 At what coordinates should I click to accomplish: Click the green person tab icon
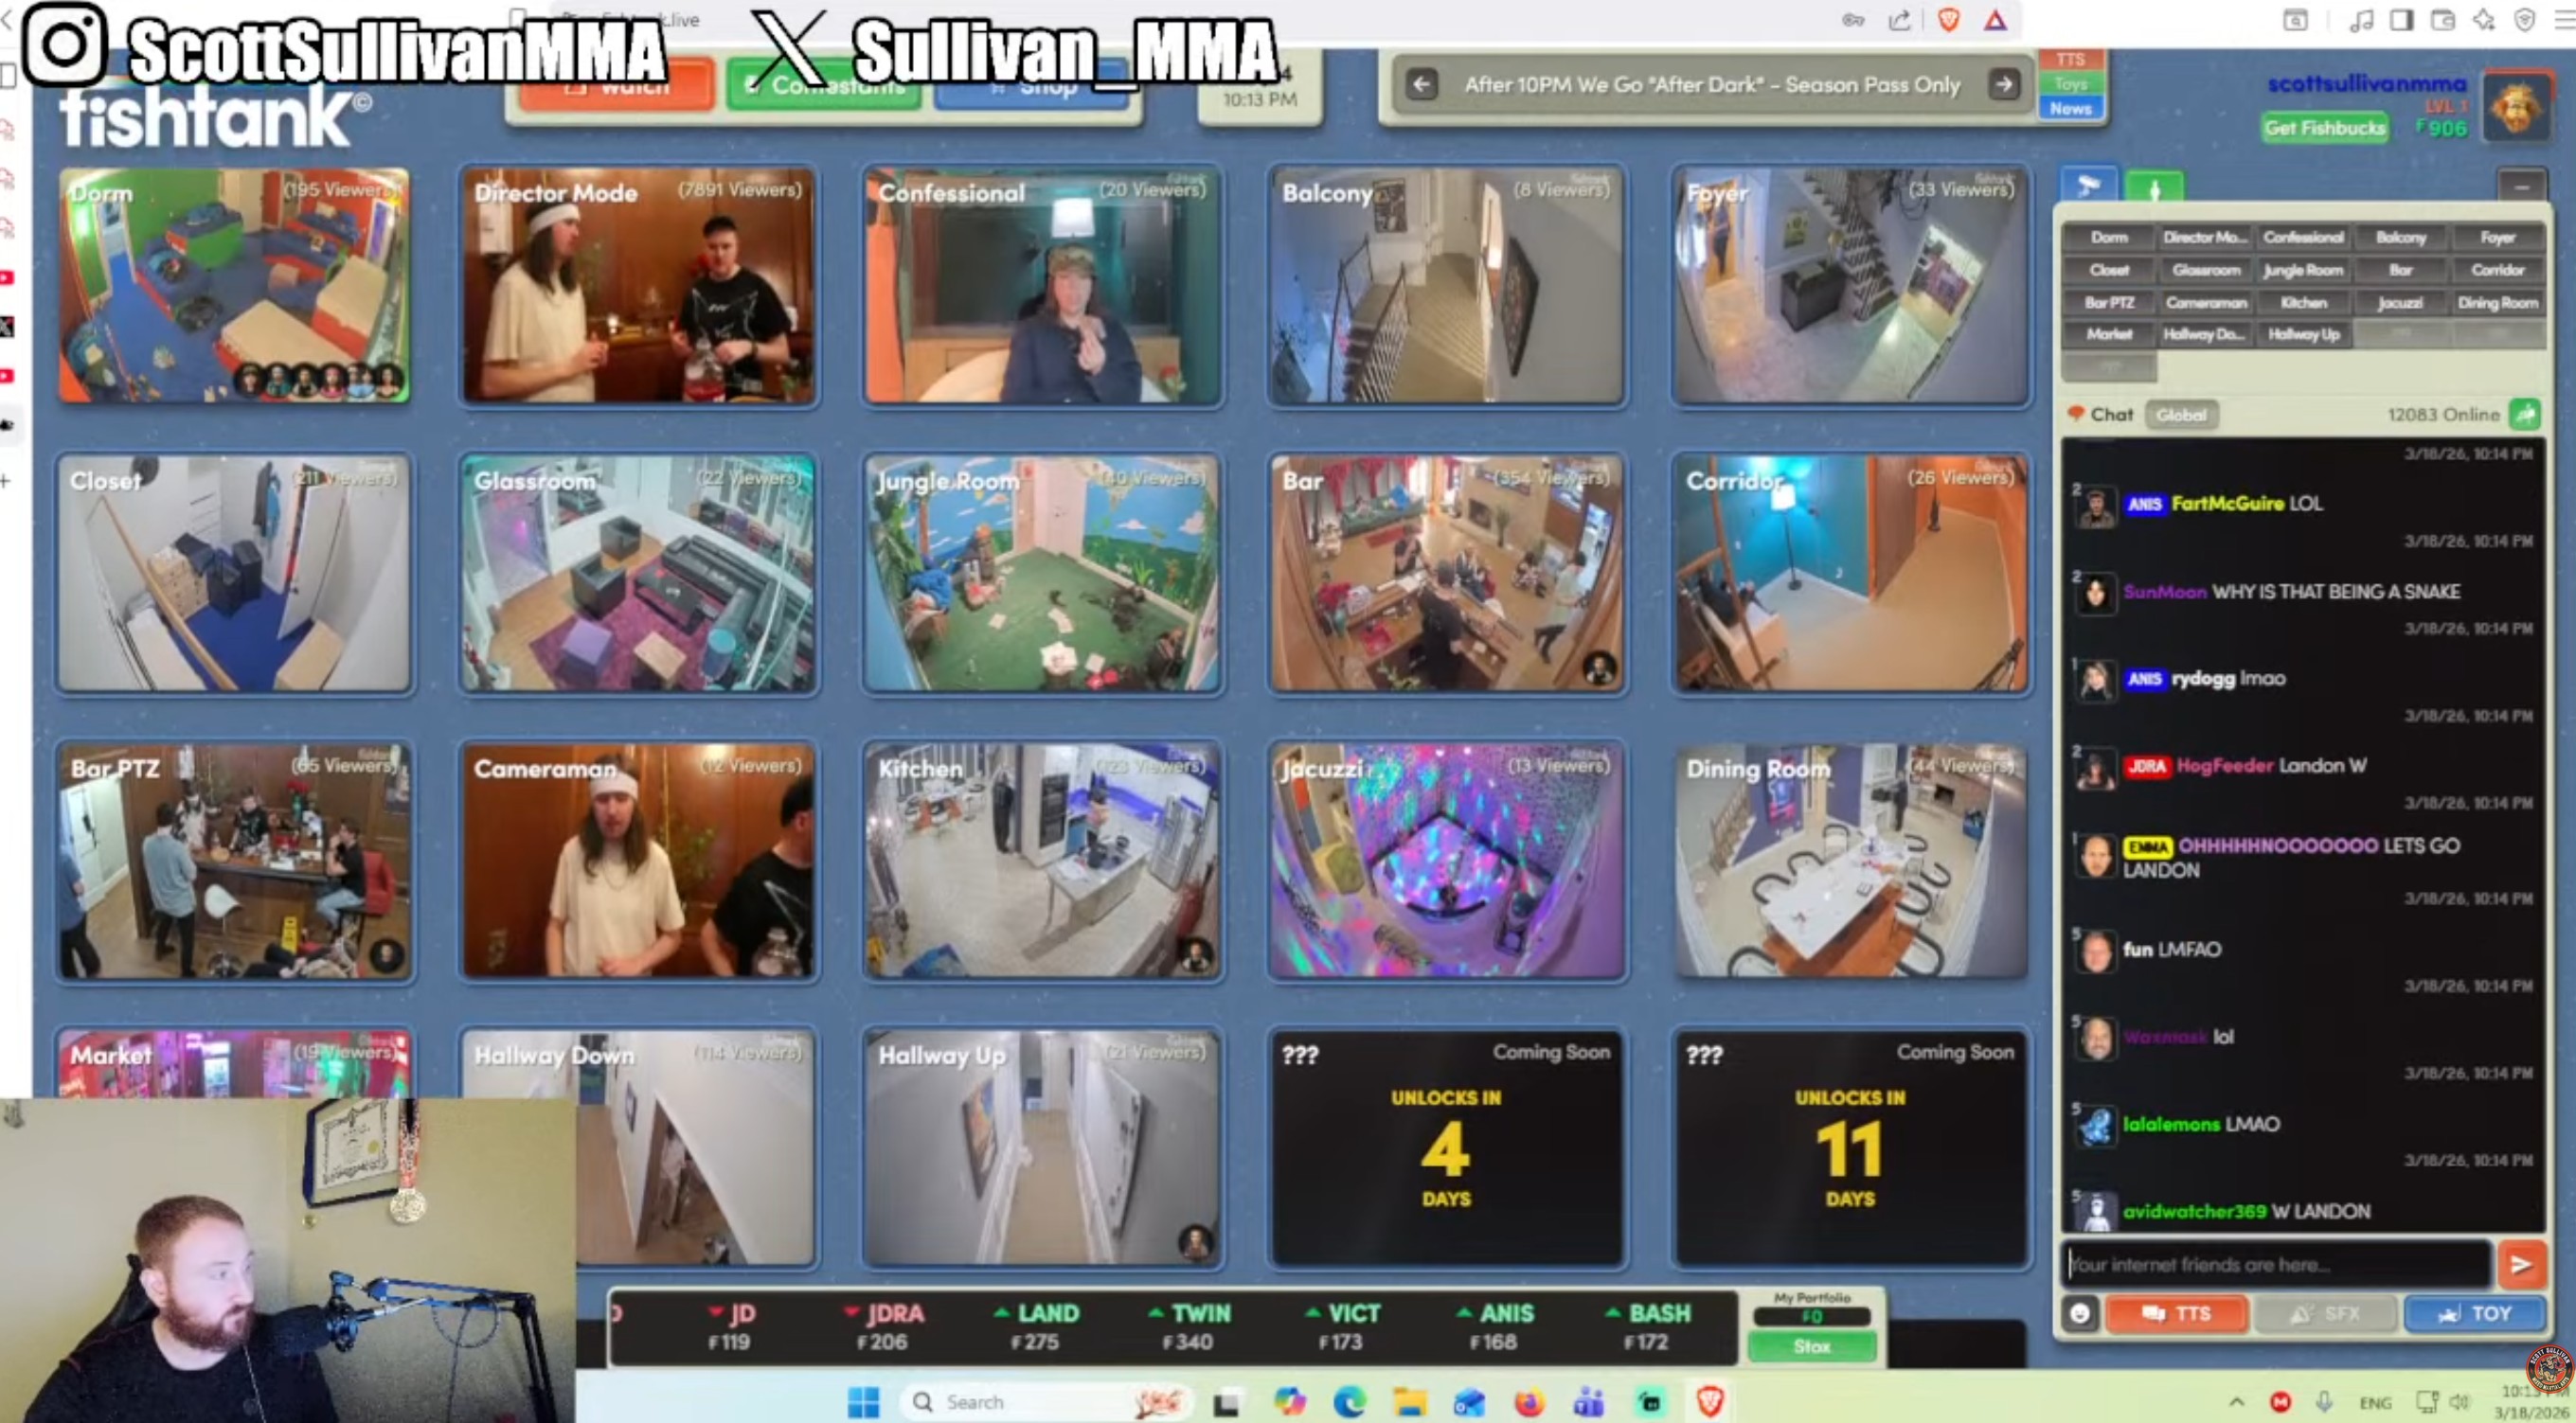click(2154, 187)
